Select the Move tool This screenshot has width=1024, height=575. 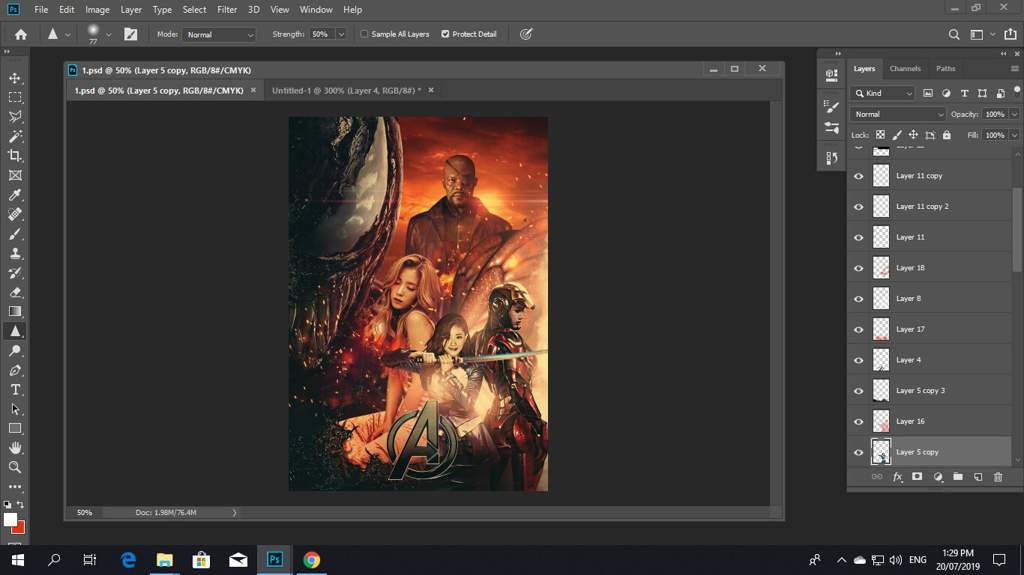tap(15, 78)
